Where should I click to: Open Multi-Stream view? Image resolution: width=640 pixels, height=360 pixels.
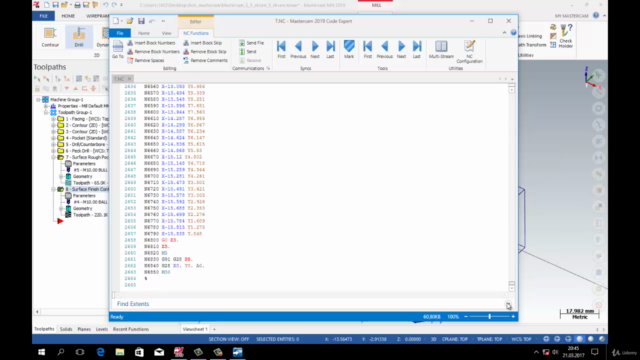(441, 49)
